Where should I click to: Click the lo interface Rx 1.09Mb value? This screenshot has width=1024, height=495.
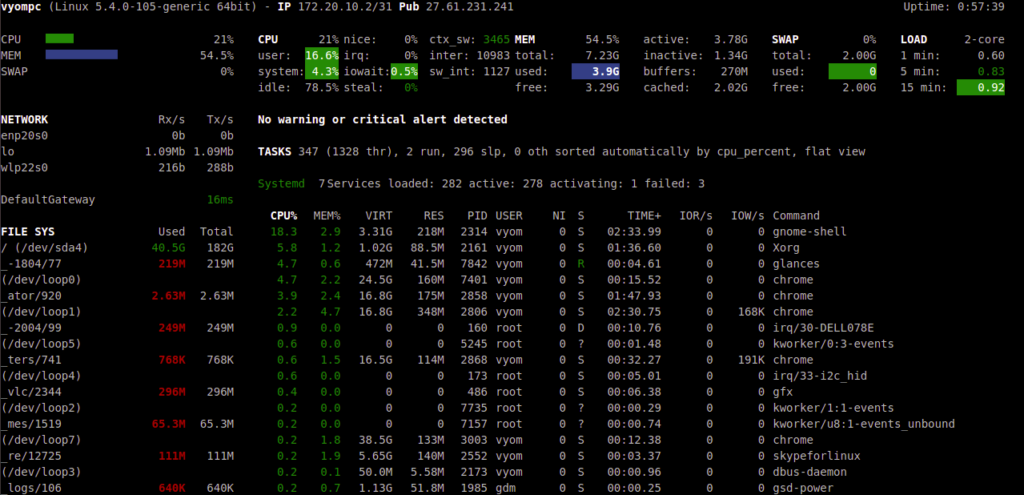click(165, 152)
